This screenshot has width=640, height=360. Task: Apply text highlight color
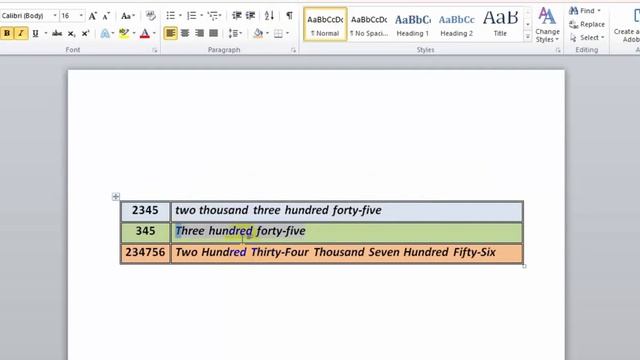(x=124, y=33)
